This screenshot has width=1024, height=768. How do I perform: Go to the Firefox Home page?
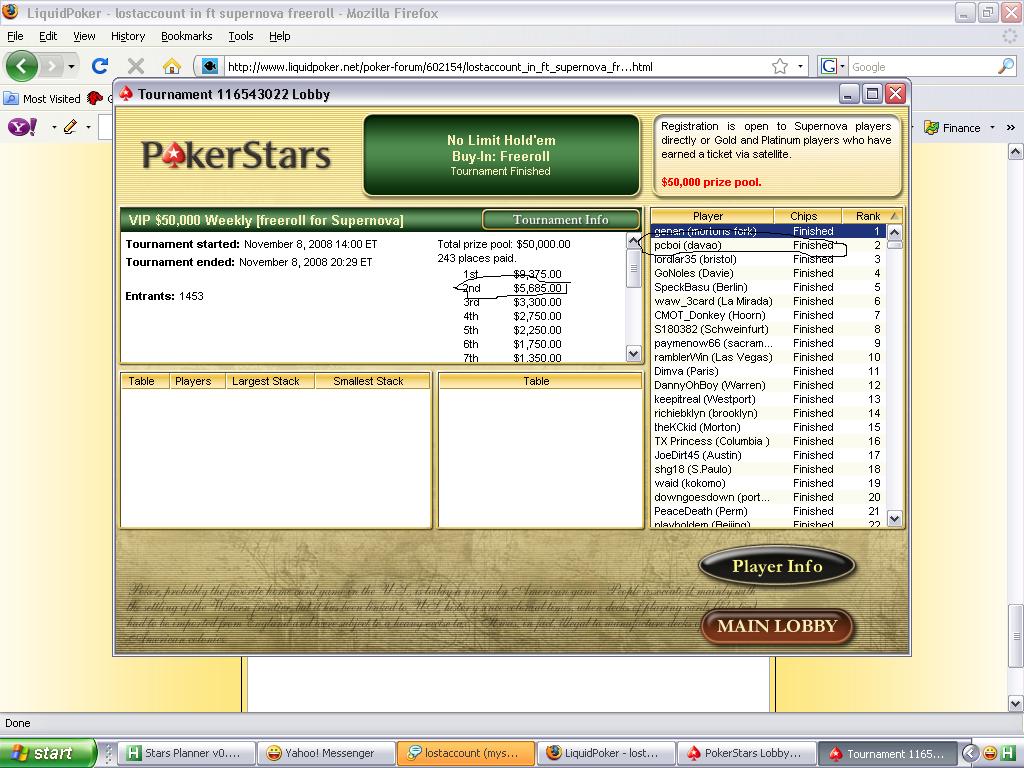[172, 66]
